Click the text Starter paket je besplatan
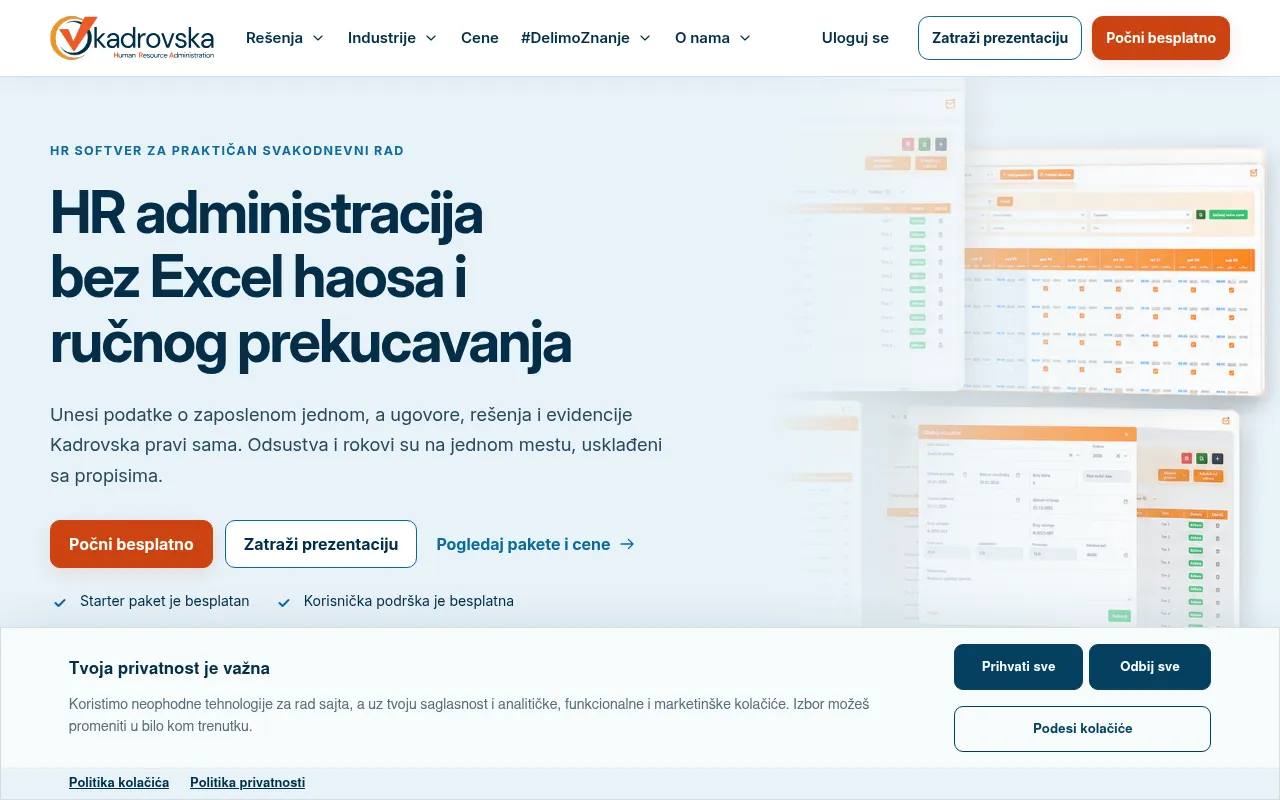This screenshot has height=800, width=1280. (x=165, y=601)
